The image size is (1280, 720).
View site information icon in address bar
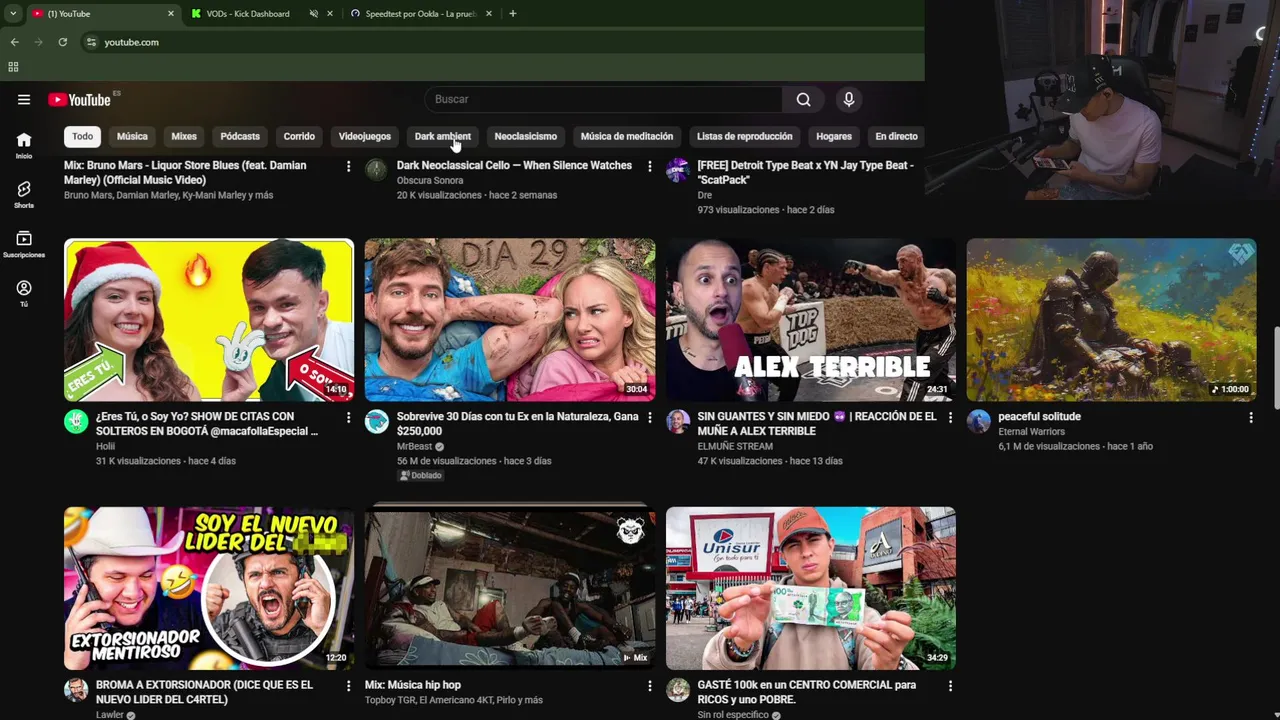click(91, 42)
